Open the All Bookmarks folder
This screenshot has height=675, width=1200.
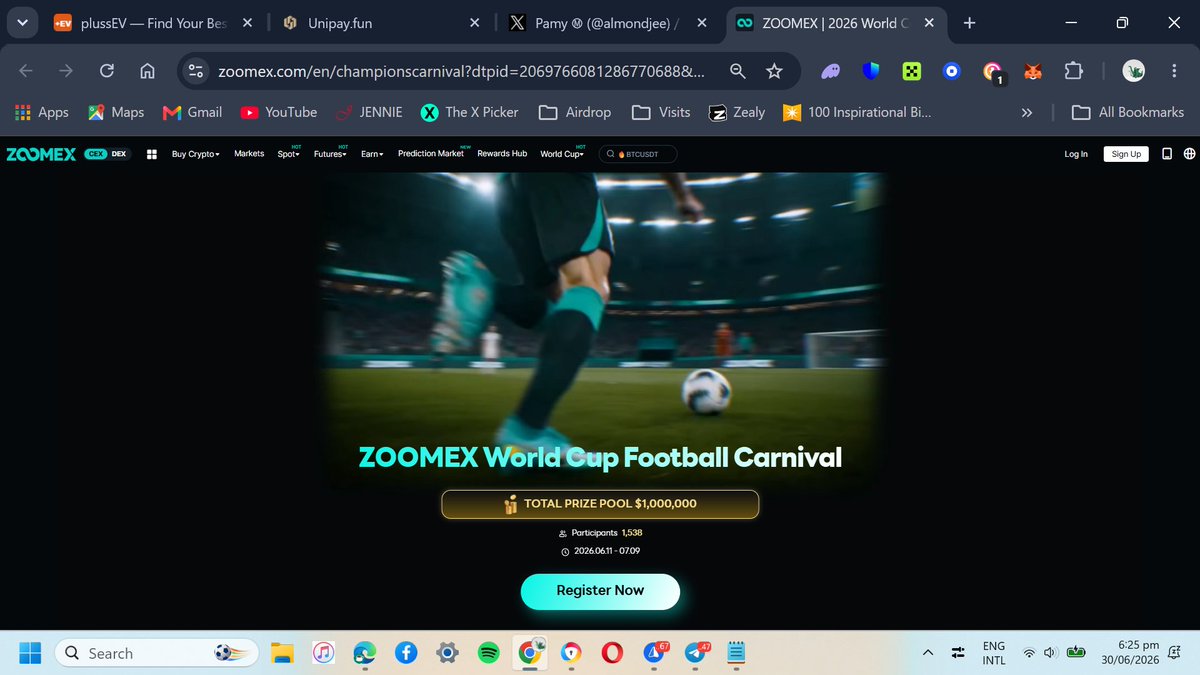(x=1128, y=112)
